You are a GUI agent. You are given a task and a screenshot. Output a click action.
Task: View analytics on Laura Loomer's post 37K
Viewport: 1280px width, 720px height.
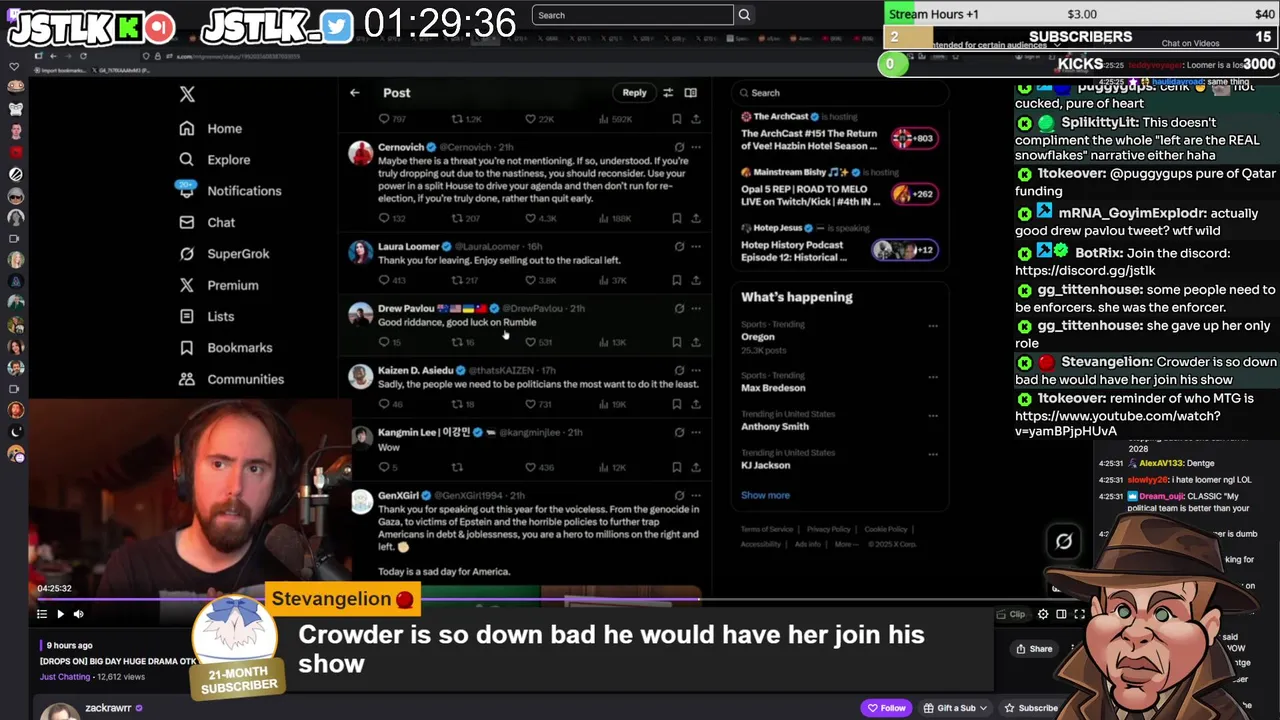point(611,280)
